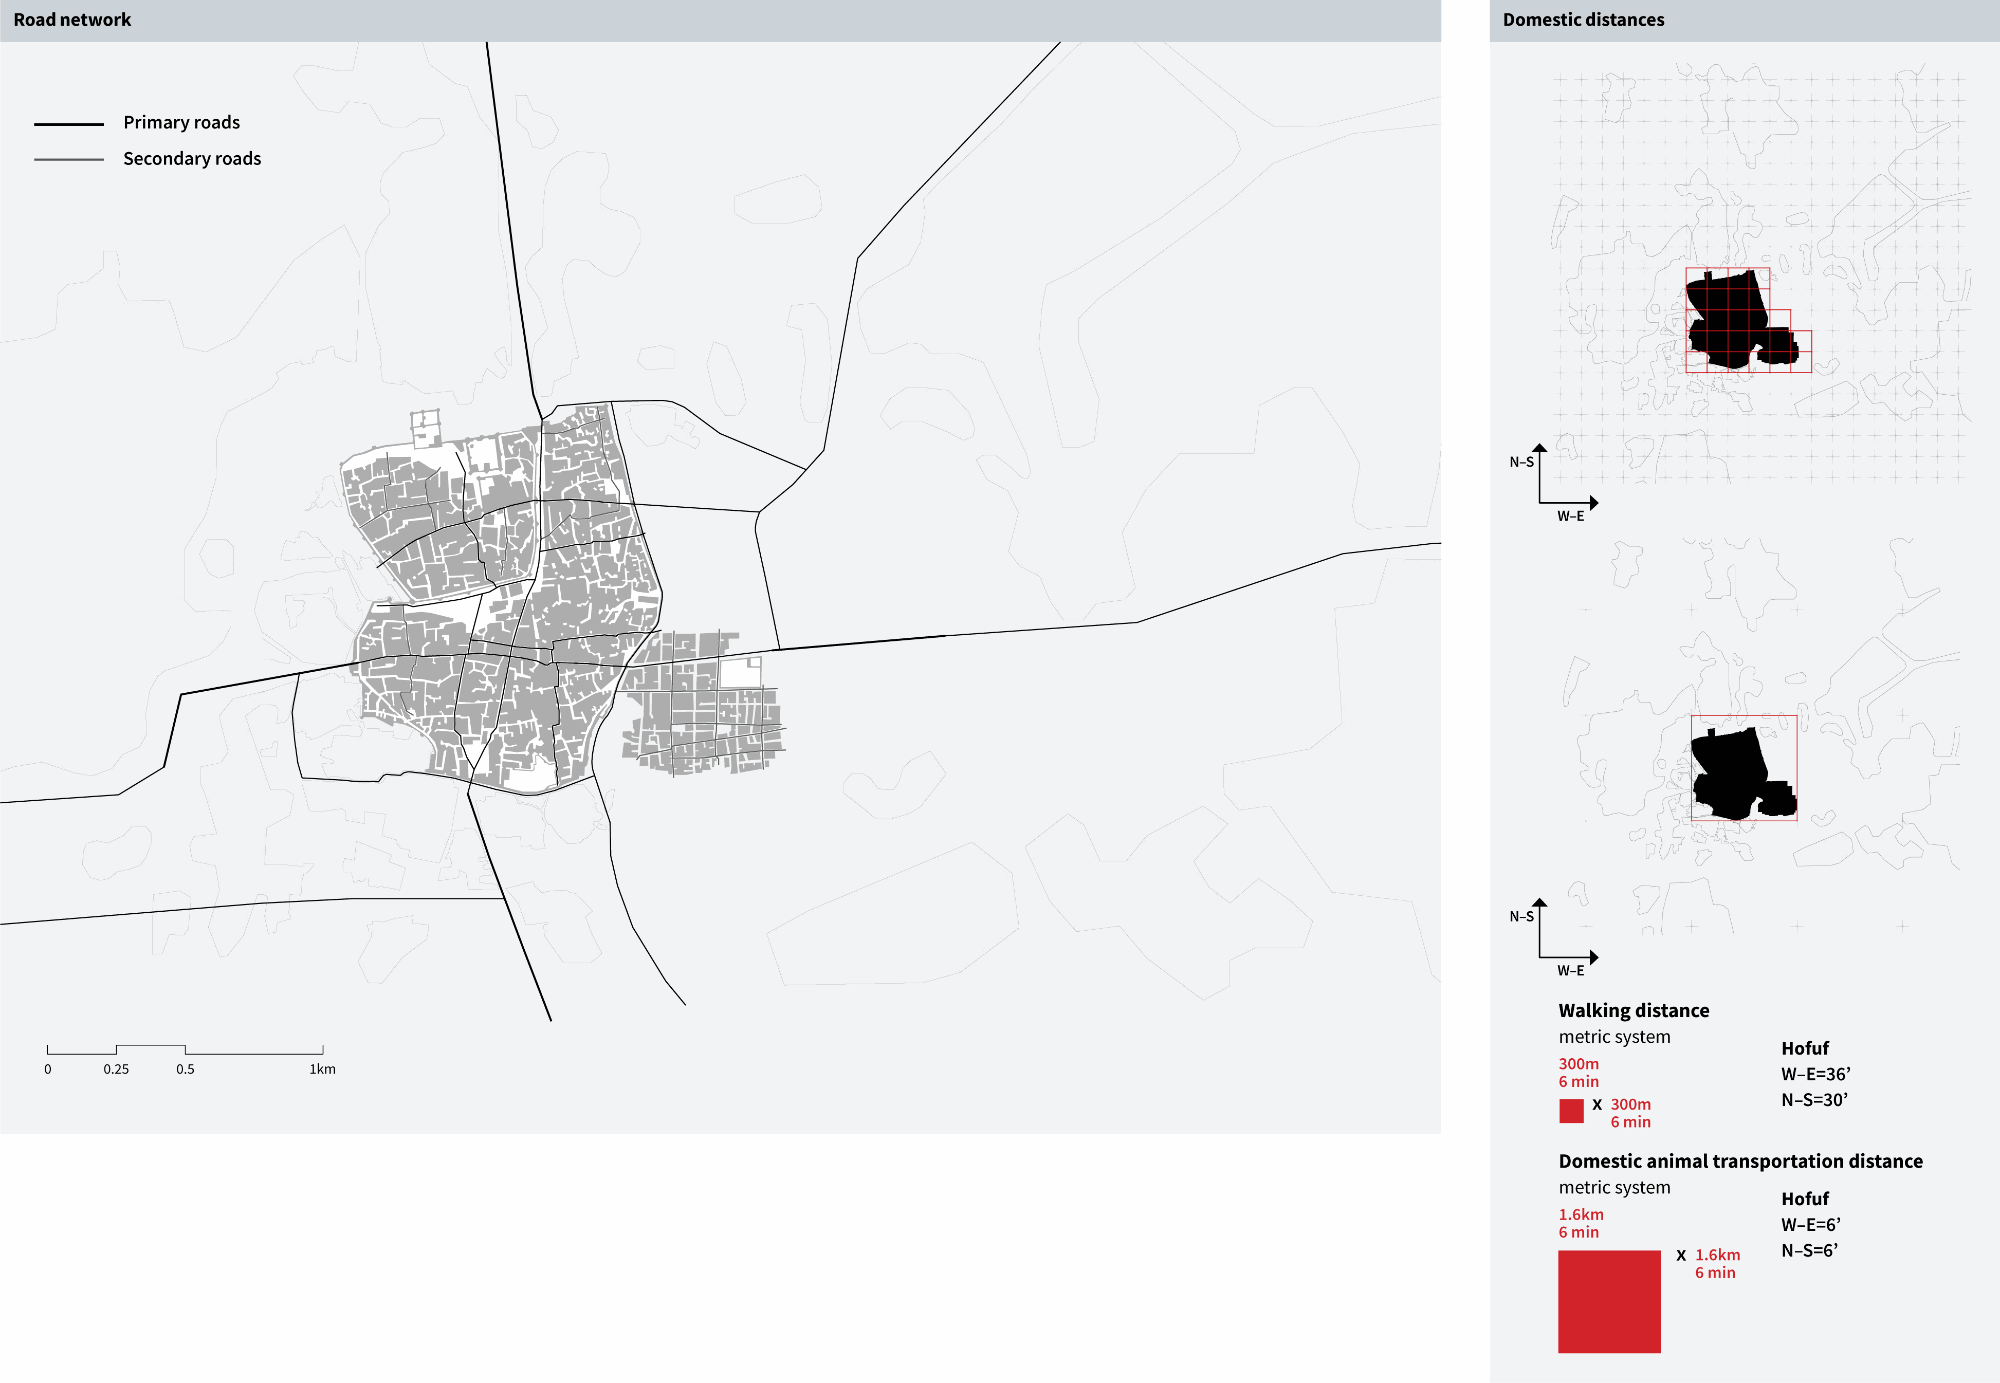The width and height of the screenshot is (2000, 1383).
Task: Click the Primary roads legend line
Action: (x=68, y=124)
